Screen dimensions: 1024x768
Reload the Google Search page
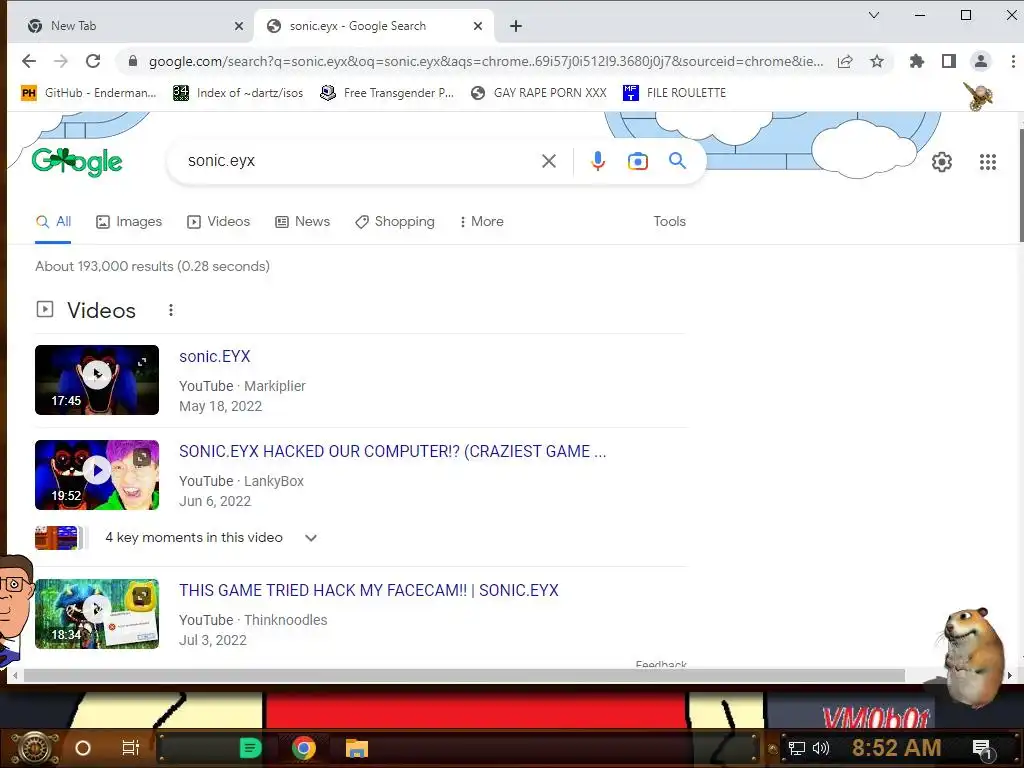93,61
